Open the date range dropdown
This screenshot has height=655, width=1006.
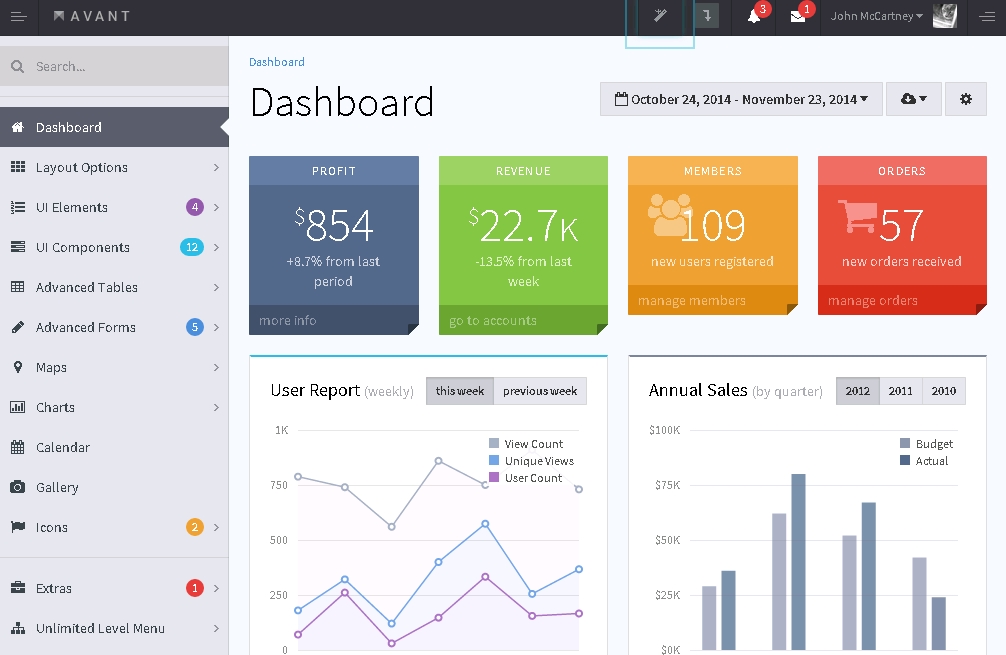tap(741, 99)
